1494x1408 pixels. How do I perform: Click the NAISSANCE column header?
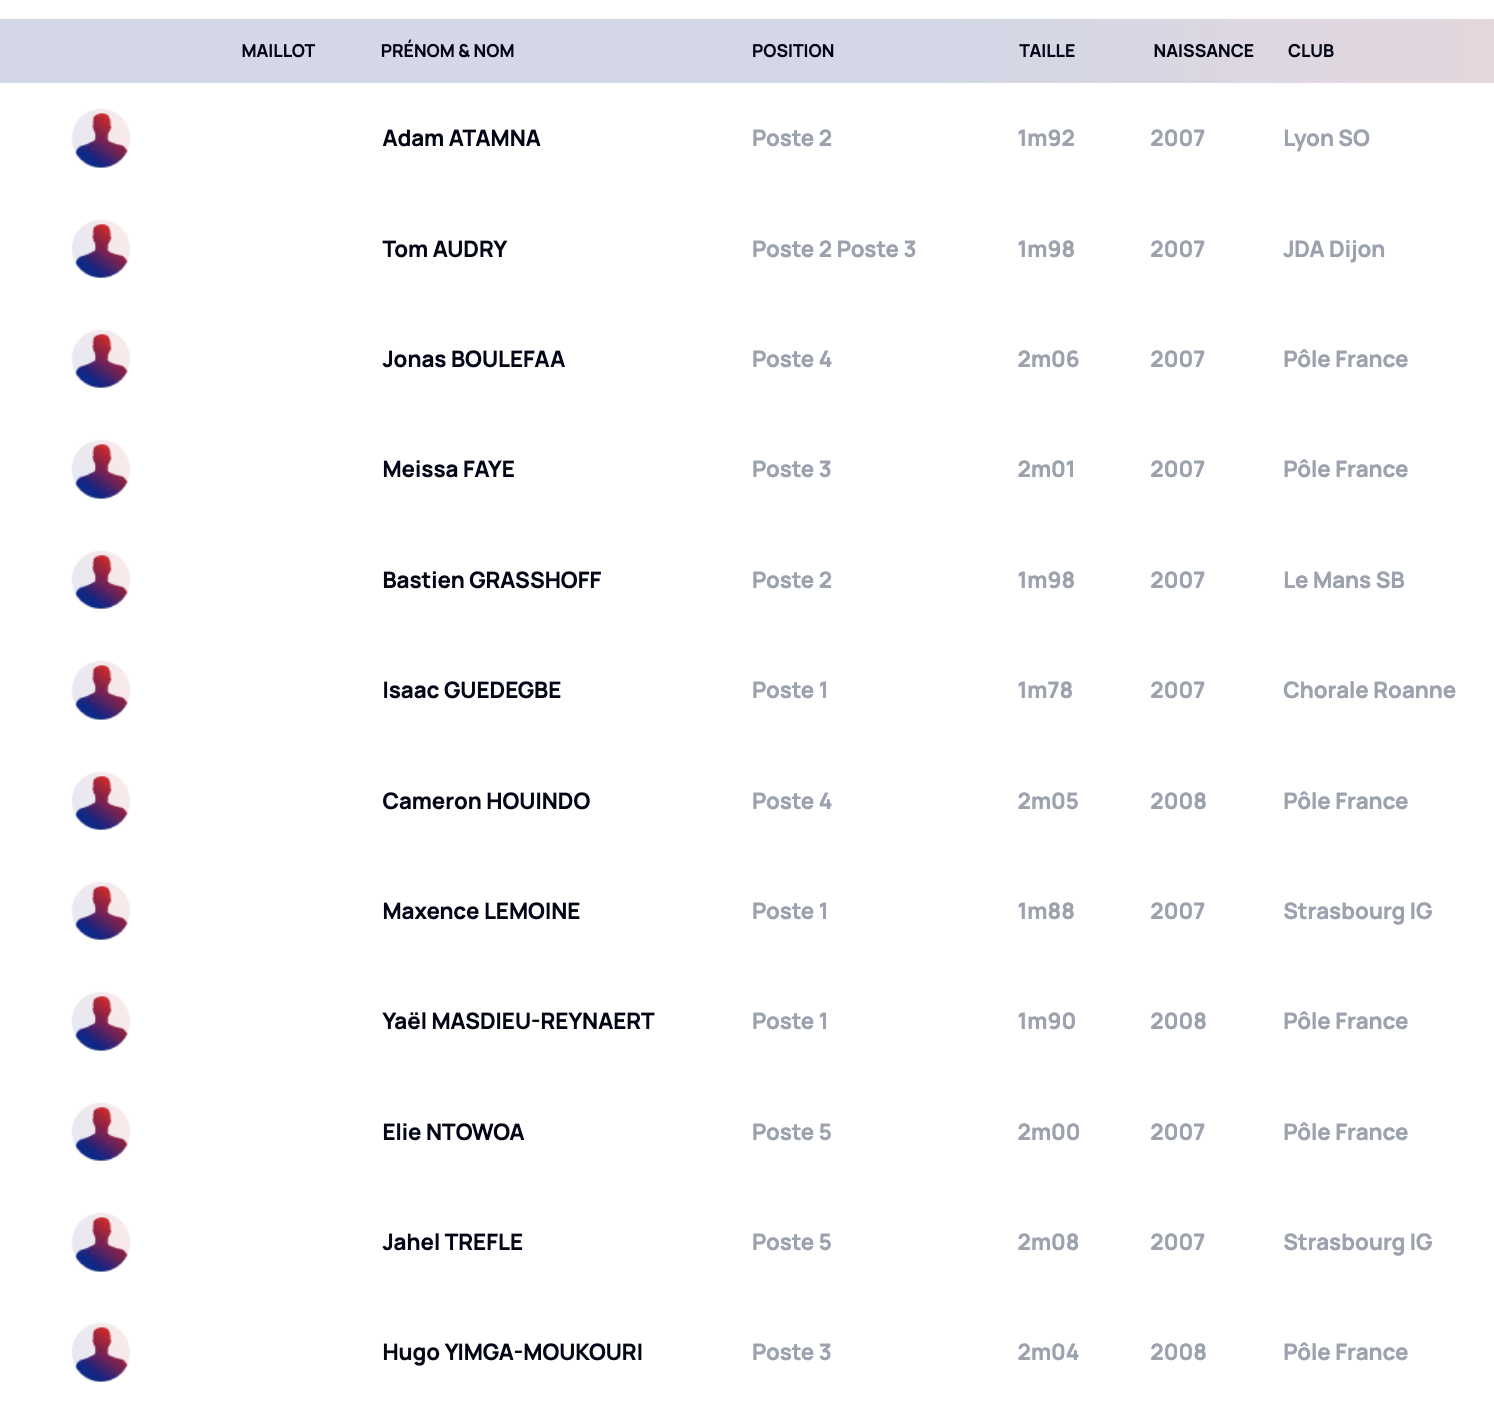point(1203,51)
